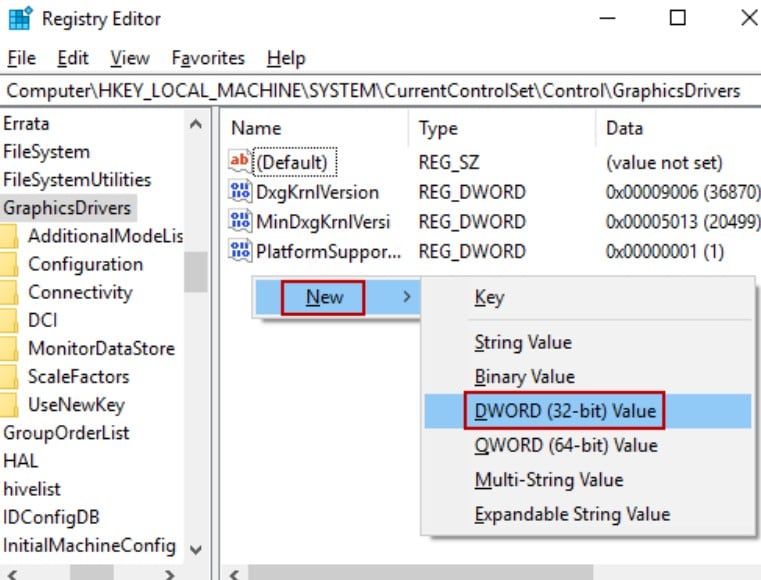Click the Connectivity folder icon
This screenshot has height=580, width=761.
click(9, 293)
